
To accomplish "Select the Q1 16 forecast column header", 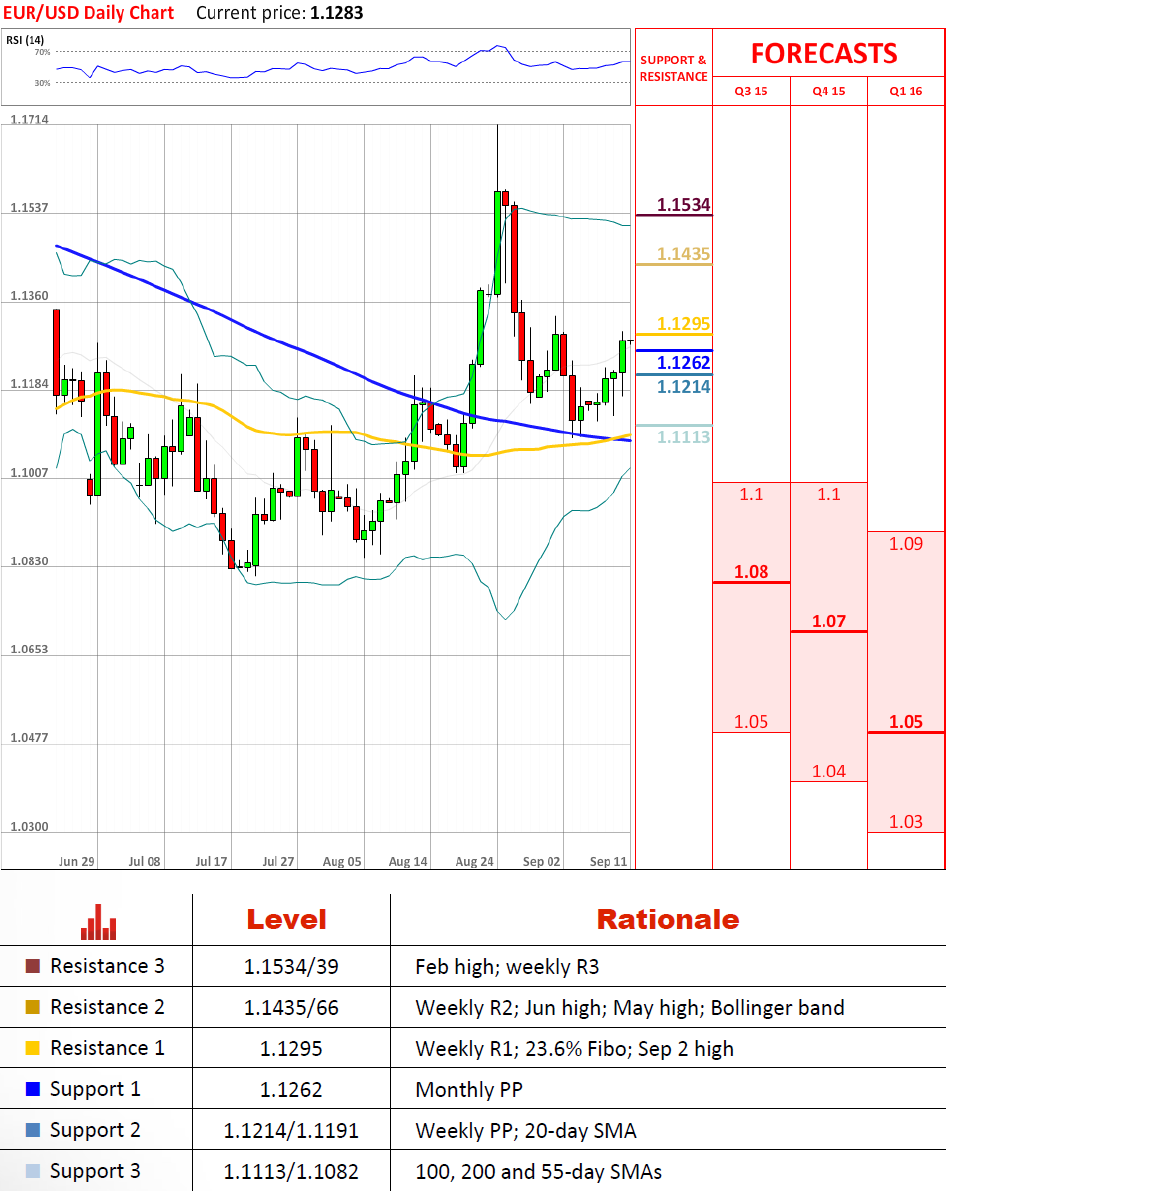I will (906, 91).
